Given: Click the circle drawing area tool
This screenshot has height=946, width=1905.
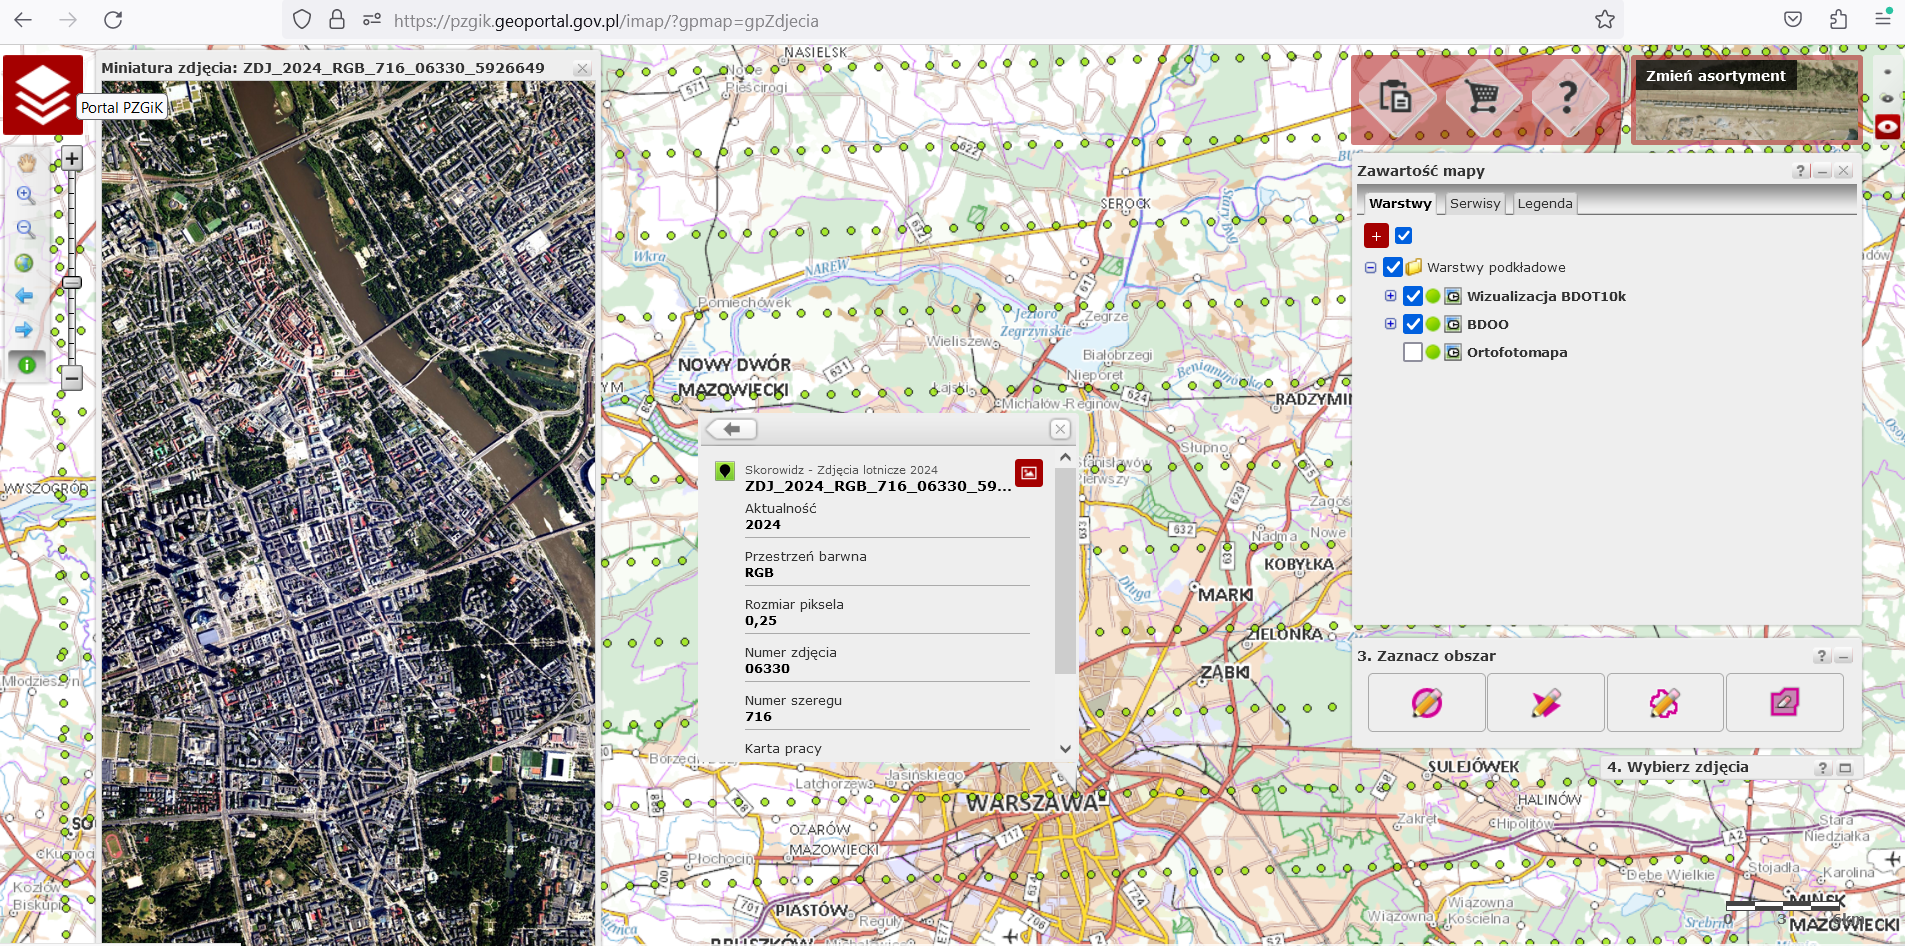Looking at the screenshot, I should (1426, 703).
